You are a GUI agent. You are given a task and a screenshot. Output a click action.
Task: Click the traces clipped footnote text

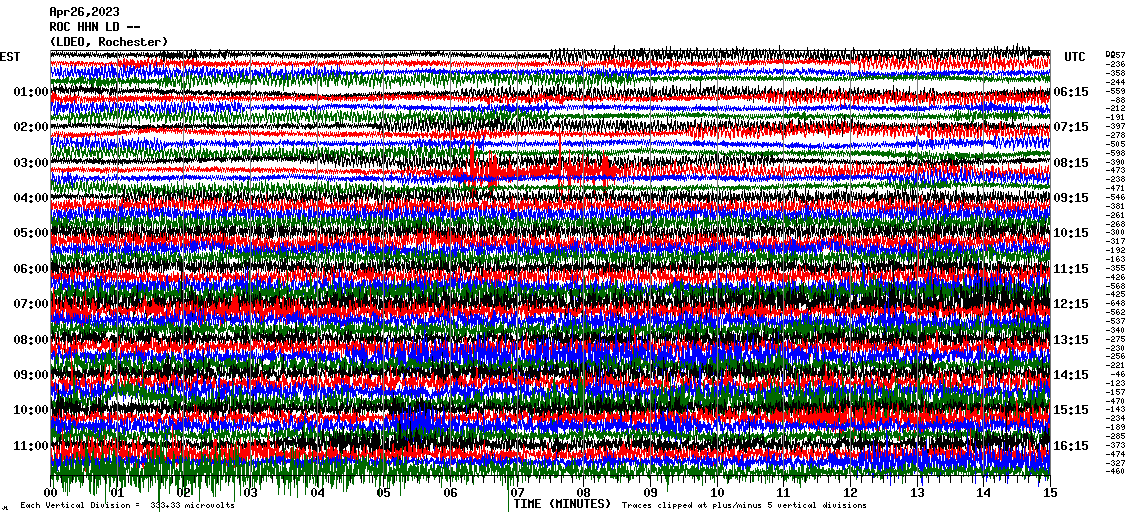tap(744, 506)
